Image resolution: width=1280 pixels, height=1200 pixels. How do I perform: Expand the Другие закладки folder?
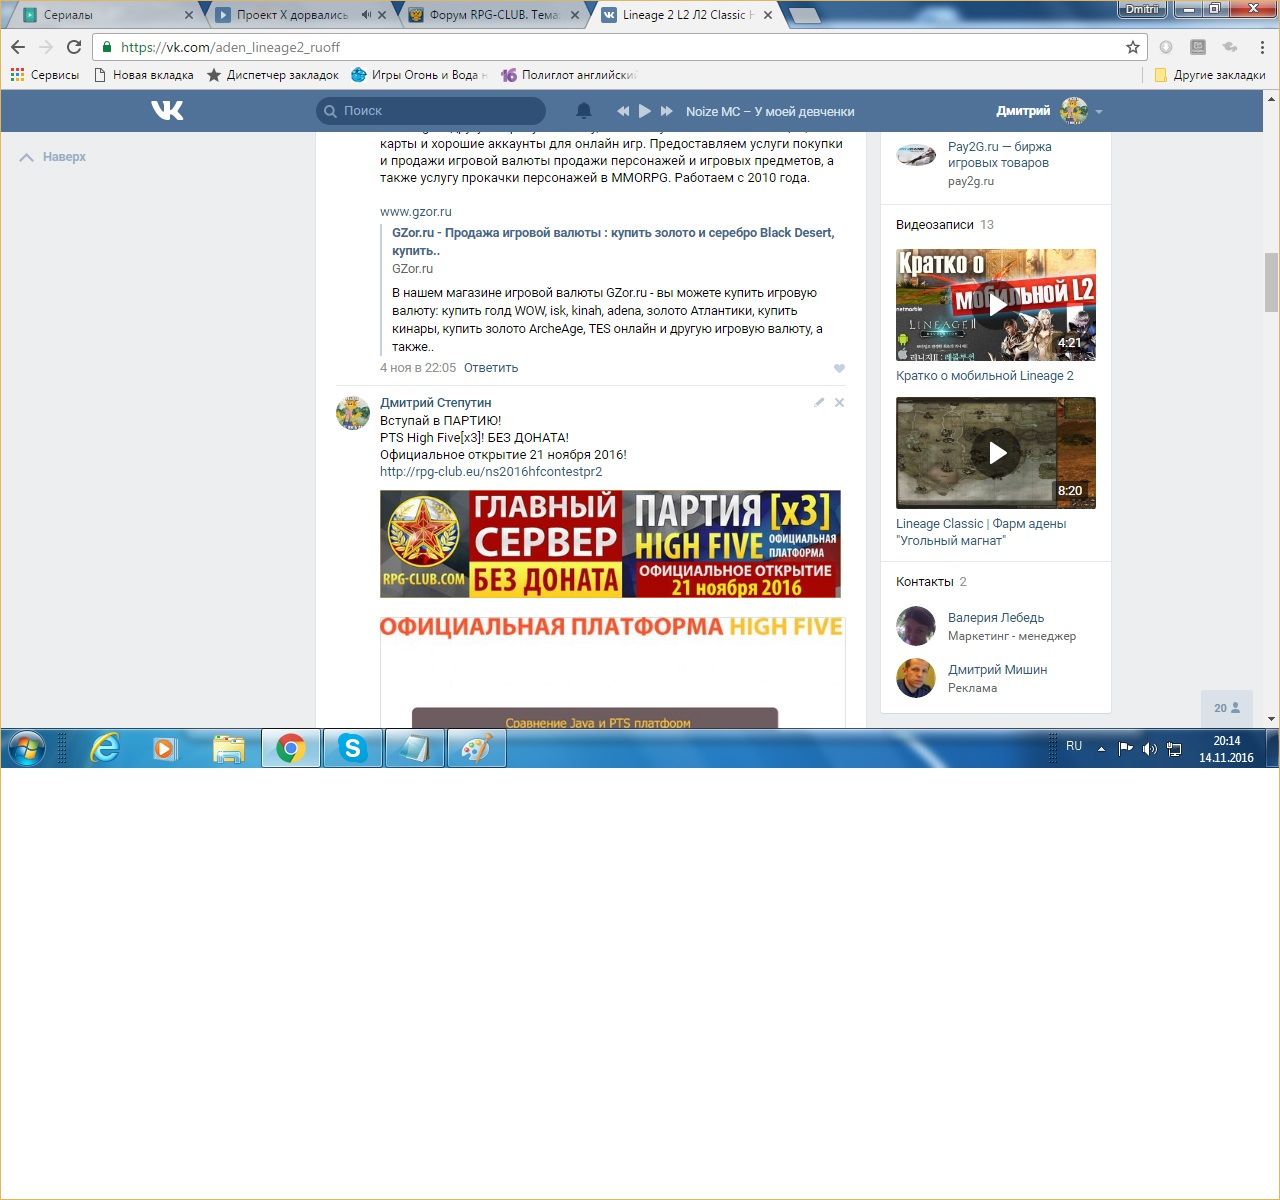pyautogui.click(x=1210, y=75)
